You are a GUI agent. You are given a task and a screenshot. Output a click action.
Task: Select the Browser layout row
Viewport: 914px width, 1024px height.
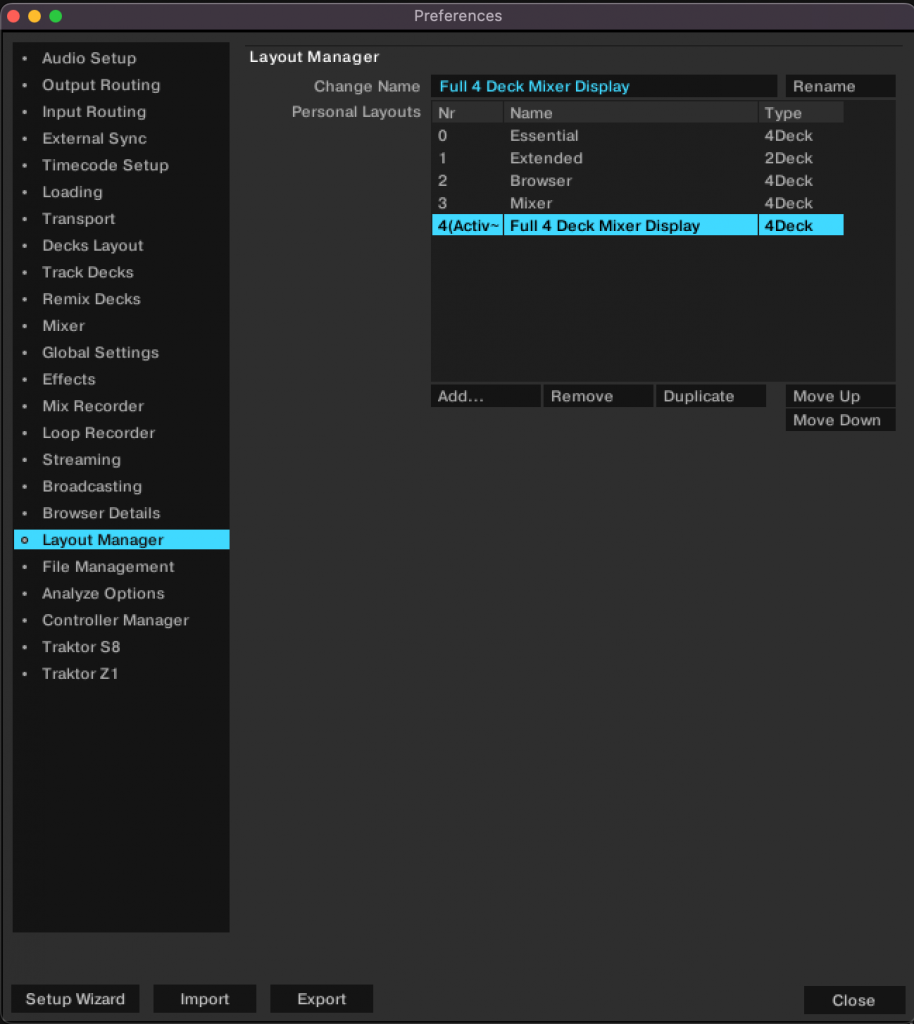coord(637,181)
